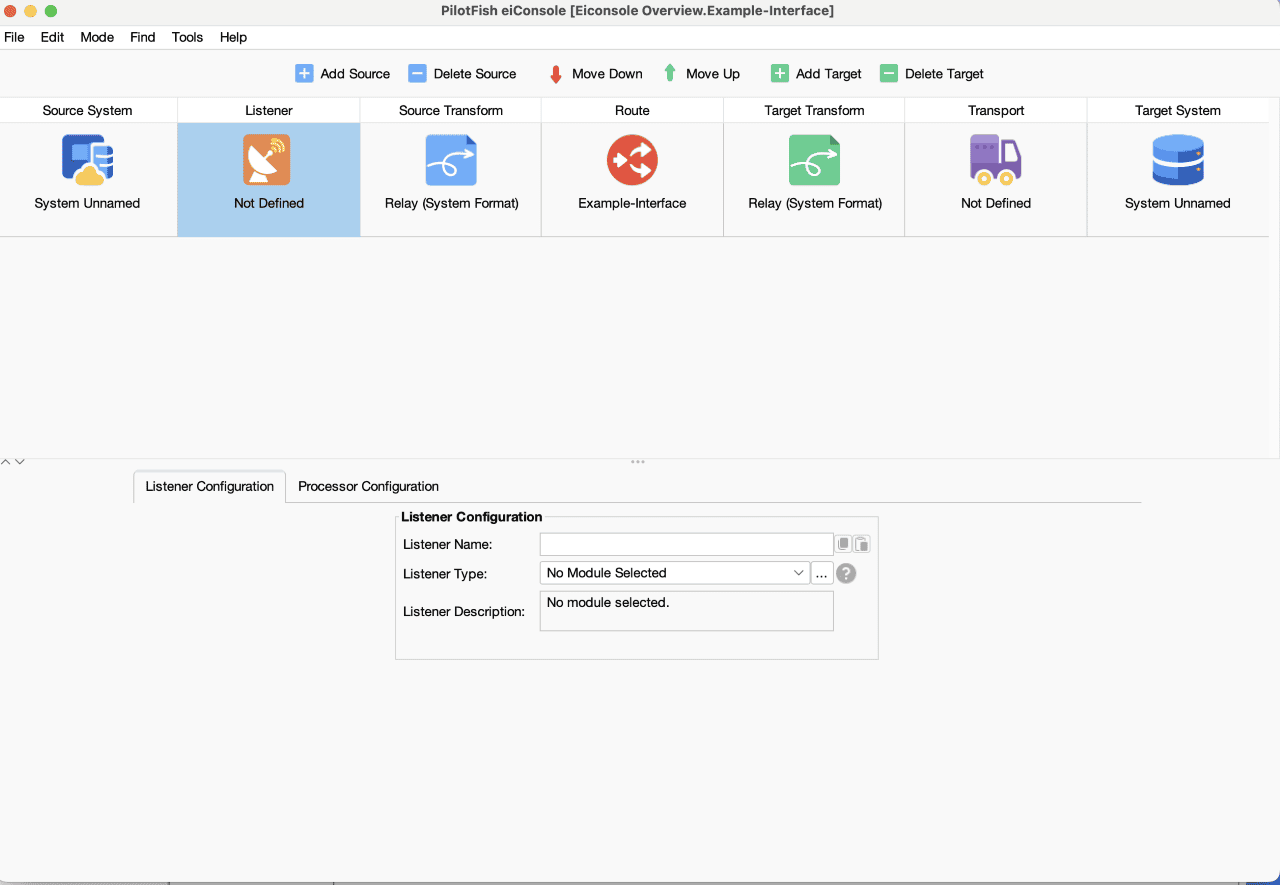Select the purple Transport truck icon
The width and height of the screenshot is (1280, 885).
point(995,160)
